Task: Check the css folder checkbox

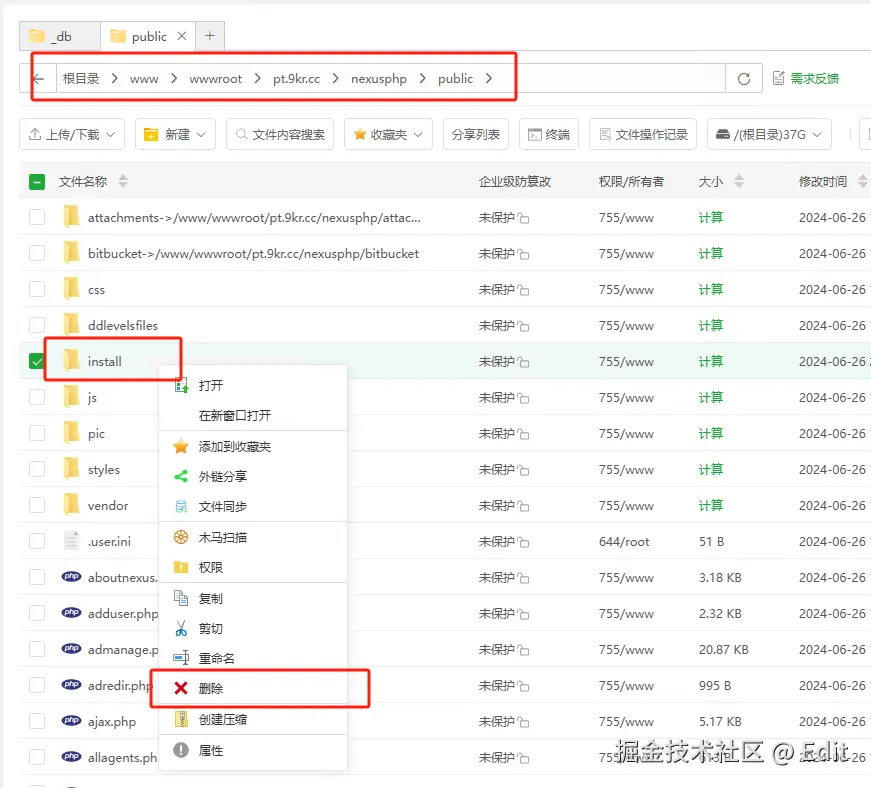Action: pyautogui.click(x=37, y=289)
